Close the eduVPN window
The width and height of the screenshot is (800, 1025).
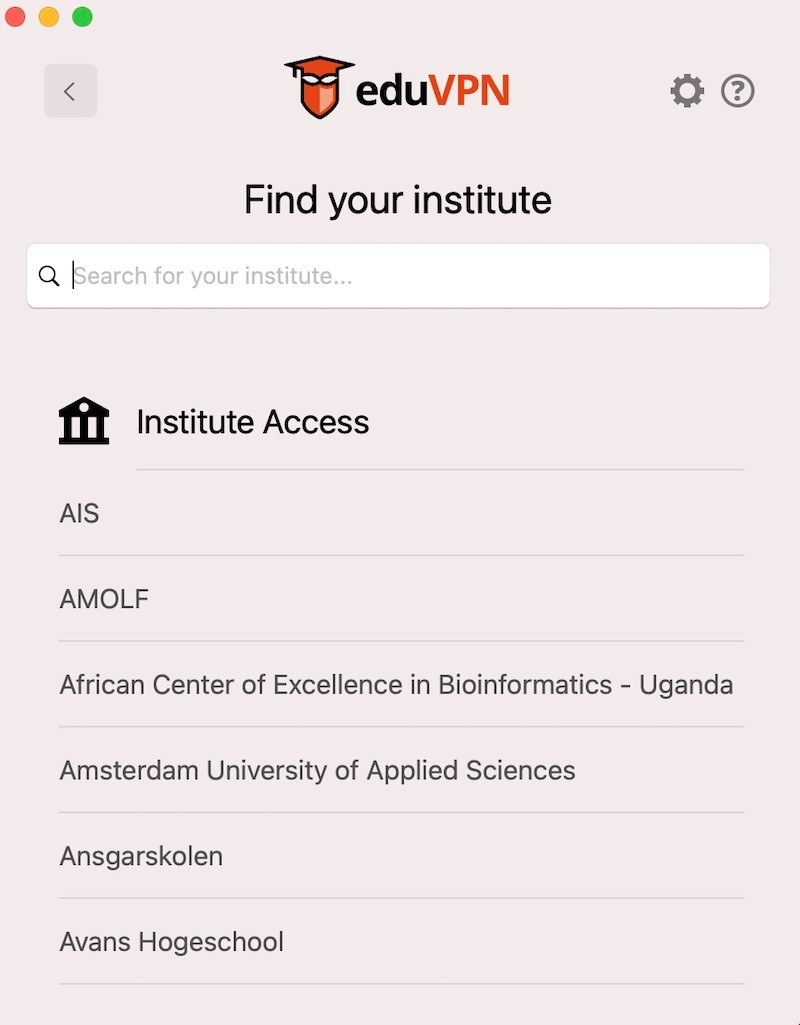(15, 17)
